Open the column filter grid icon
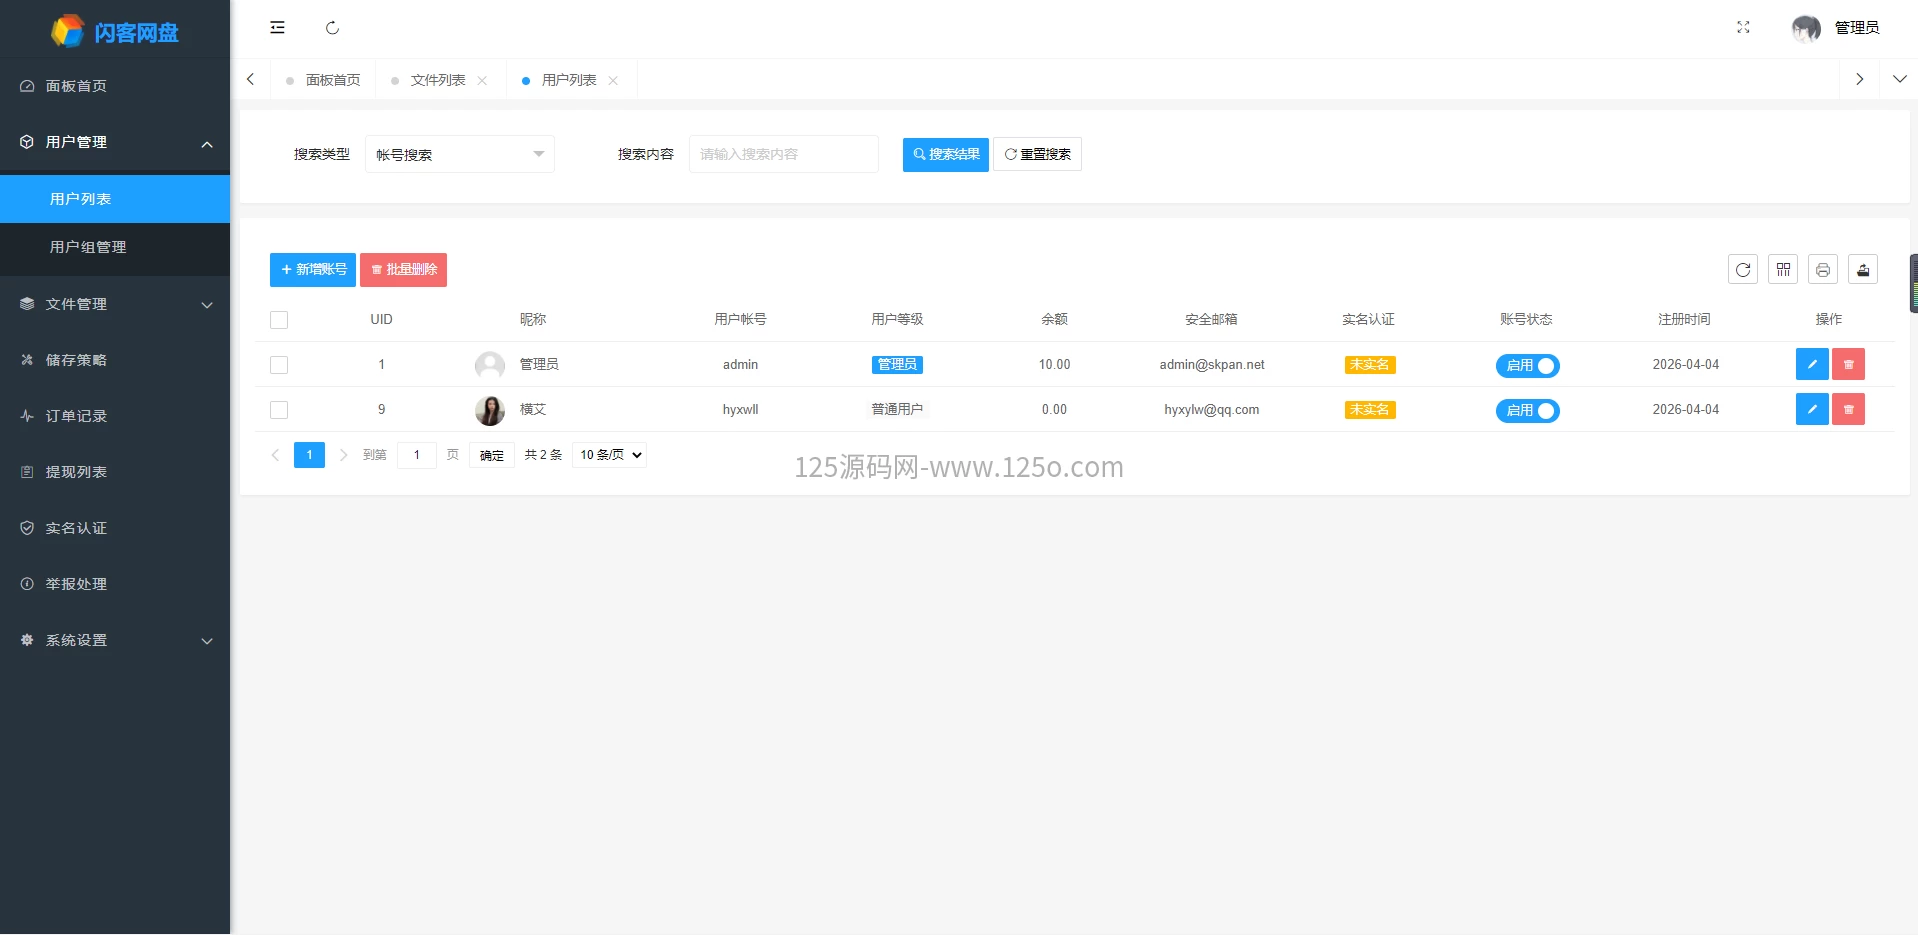The height and width of the screenshot is (935, 1918). tap(1782, 270)
